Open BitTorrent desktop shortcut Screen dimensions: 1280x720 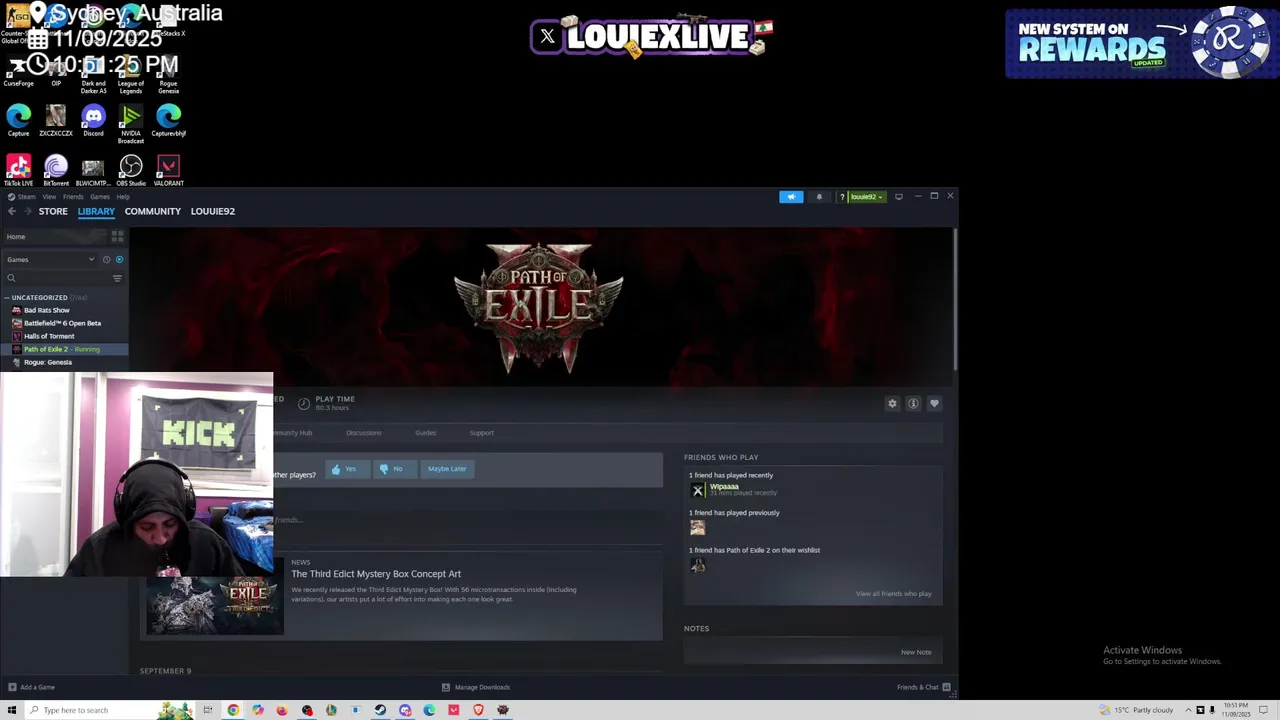click(x=56, y=171)
